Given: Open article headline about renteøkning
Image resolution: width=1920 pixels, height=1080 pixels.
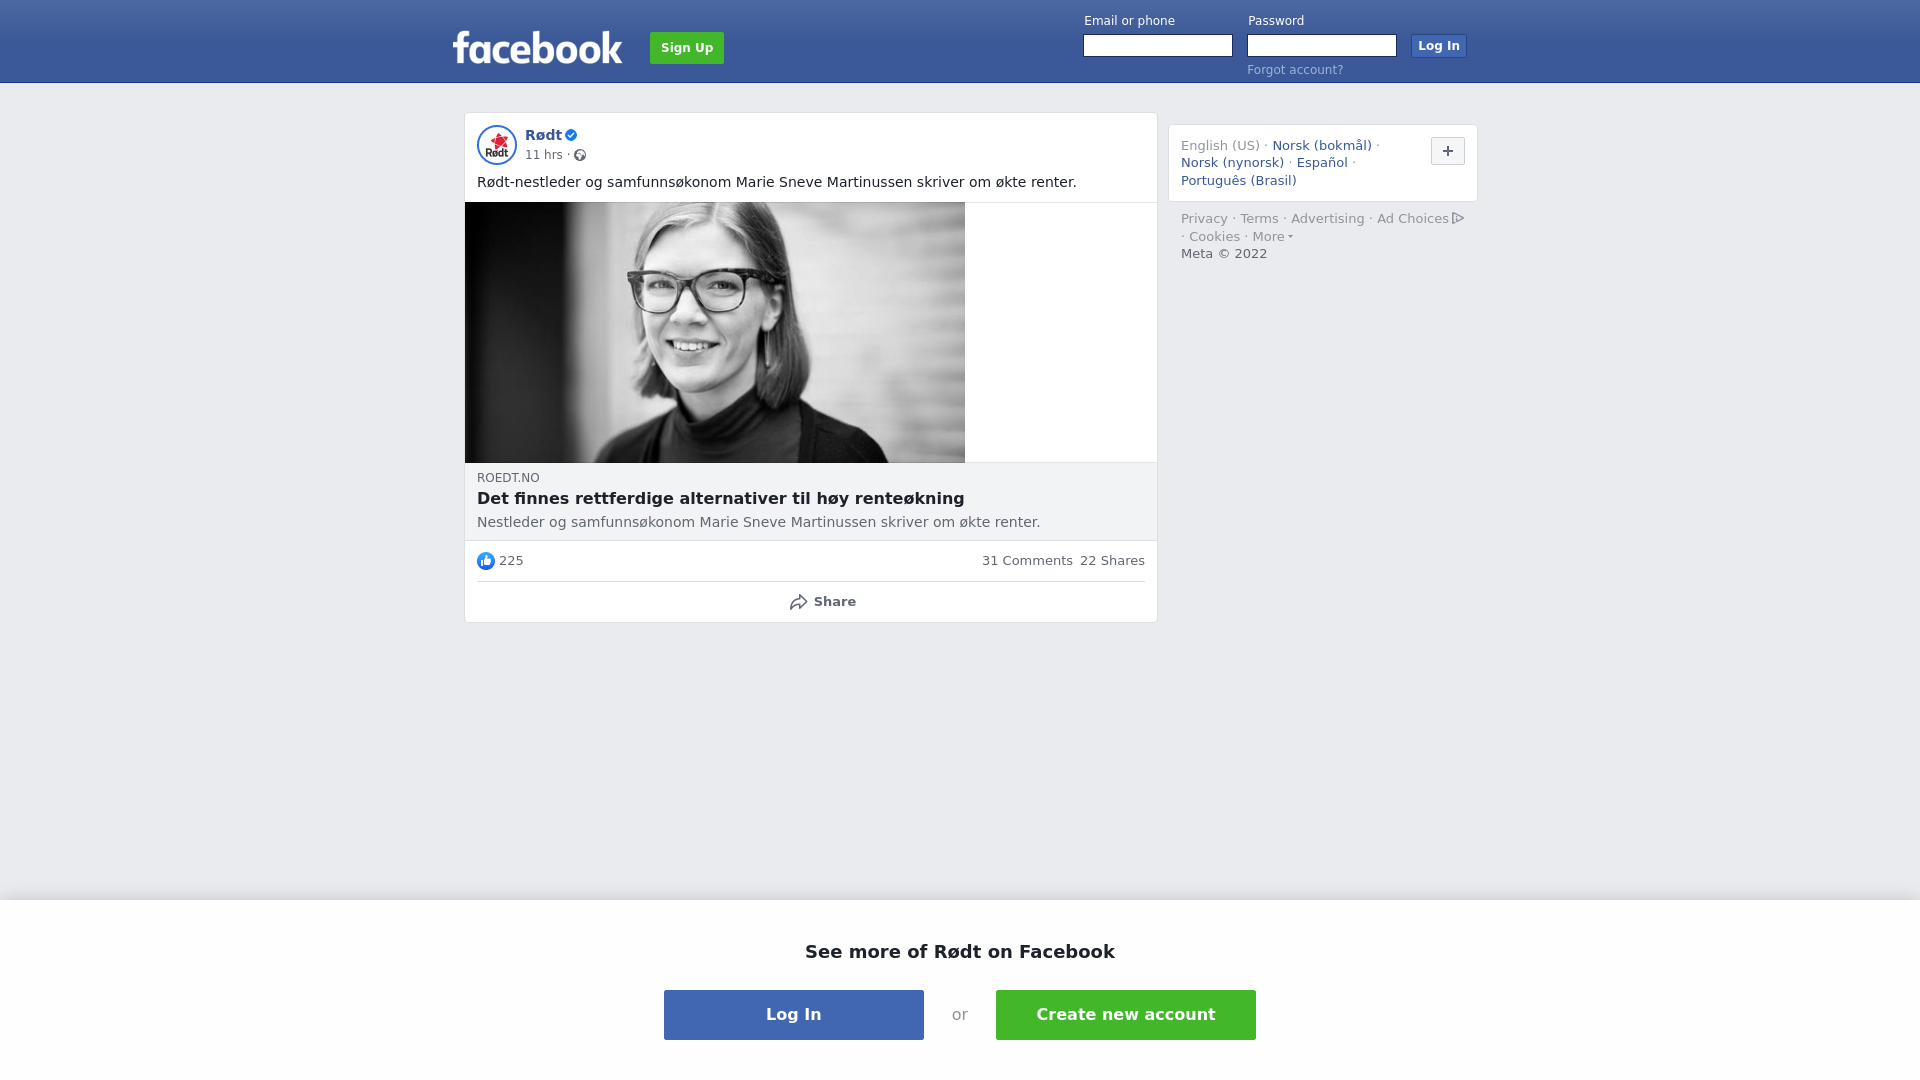Looking at the screenshot, I should pyautogui.click(x=721, y=499).
